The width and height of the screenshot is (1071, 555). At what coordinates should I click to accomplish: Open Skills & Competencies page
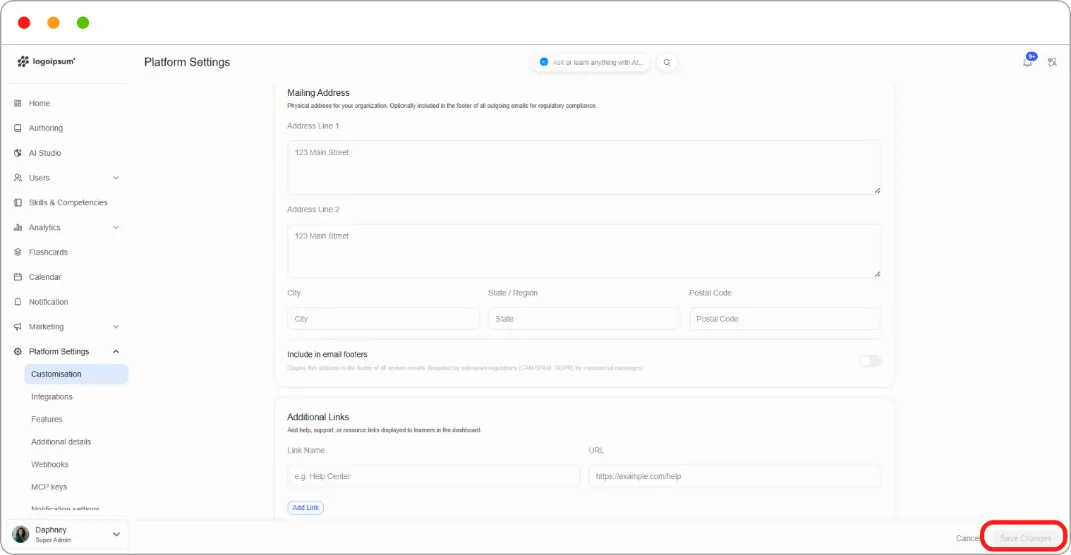(66, 203)
